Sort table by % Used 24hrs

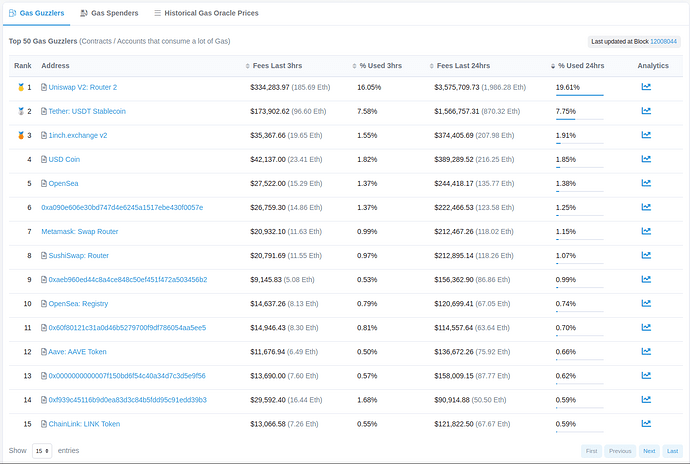[578, 66]
